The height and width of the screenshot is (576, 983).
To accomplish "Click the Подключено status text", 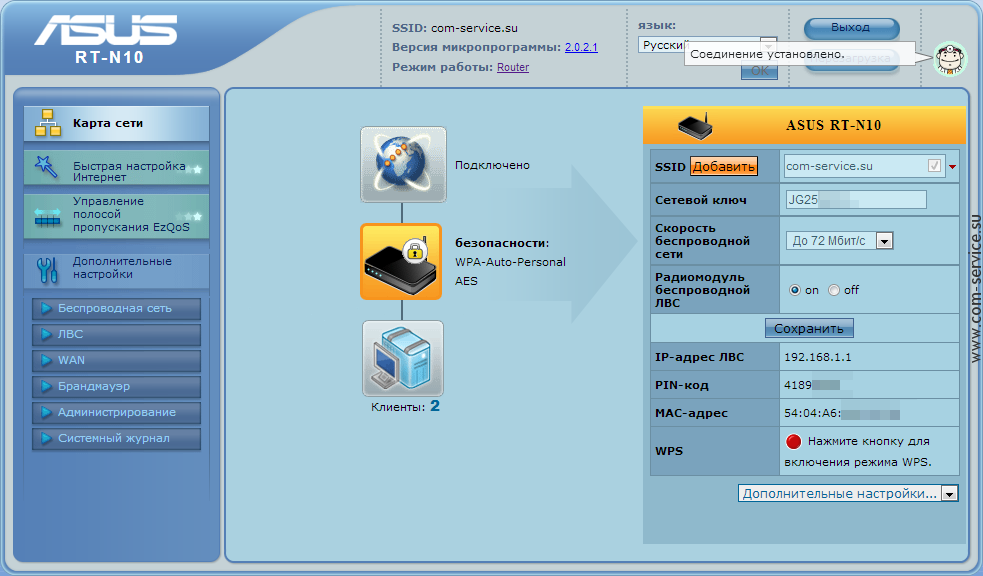I will pyautogui.click(x=492, y=165).
